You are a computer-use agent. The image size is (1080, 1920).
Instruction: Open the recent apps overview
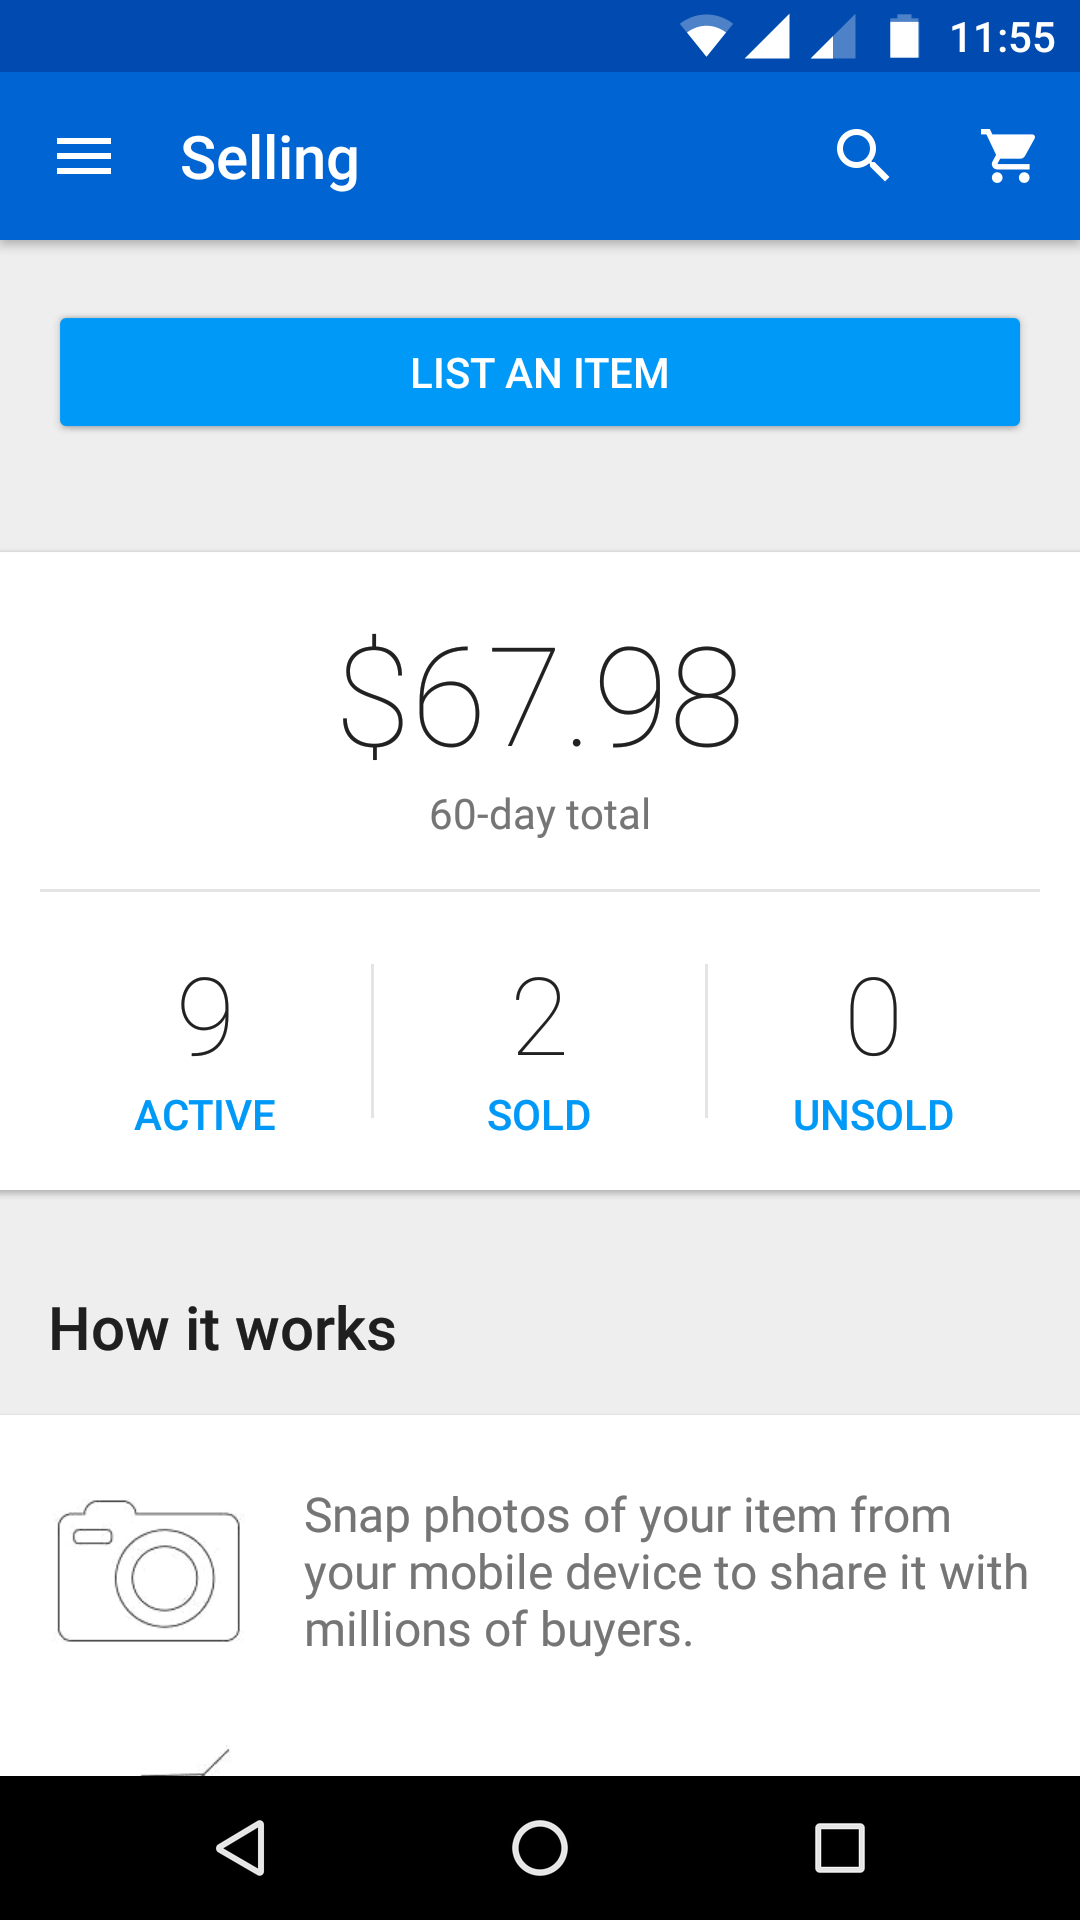pos(839,1847)
